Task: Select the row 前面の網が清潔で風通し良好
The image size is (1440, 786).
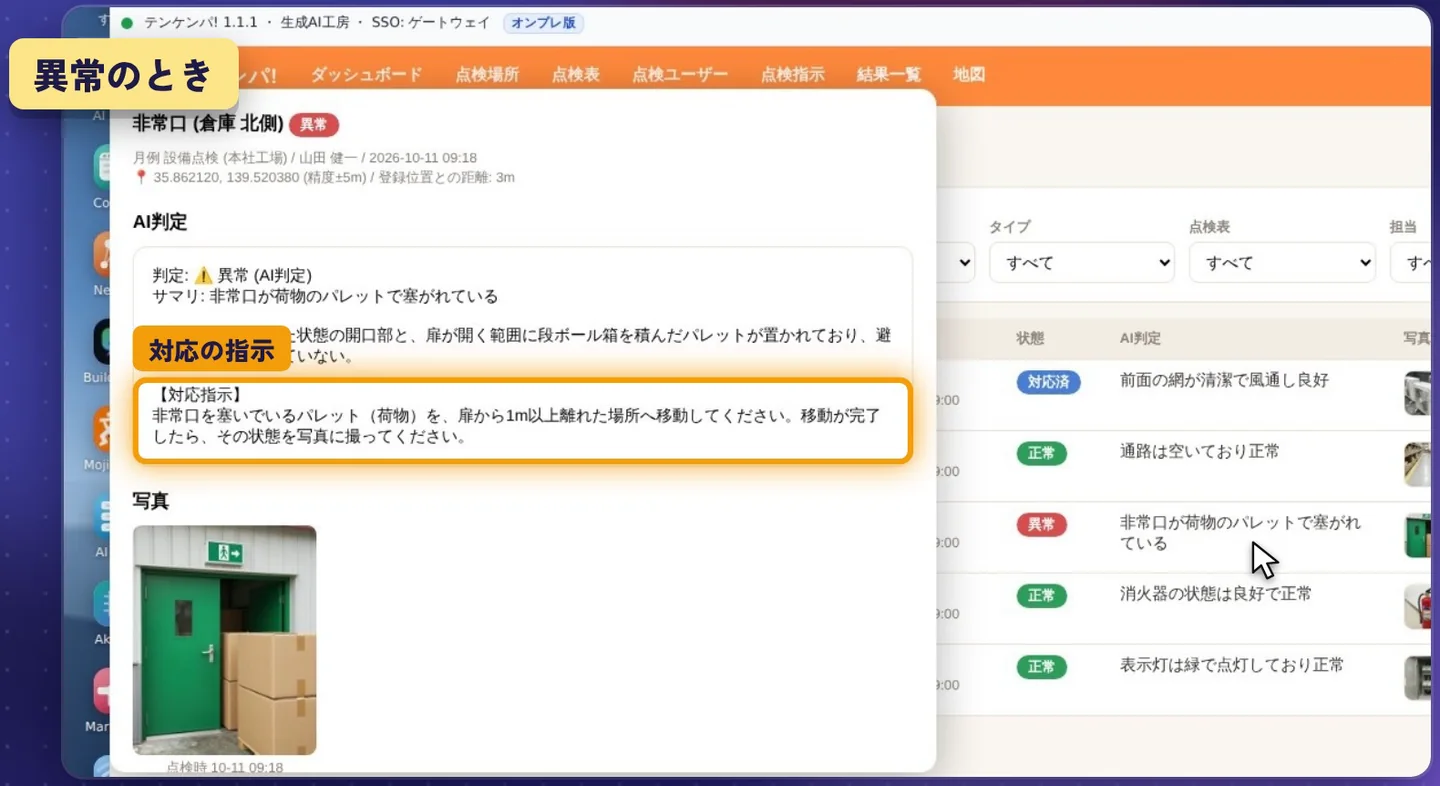Action: tap(1184, 395)
